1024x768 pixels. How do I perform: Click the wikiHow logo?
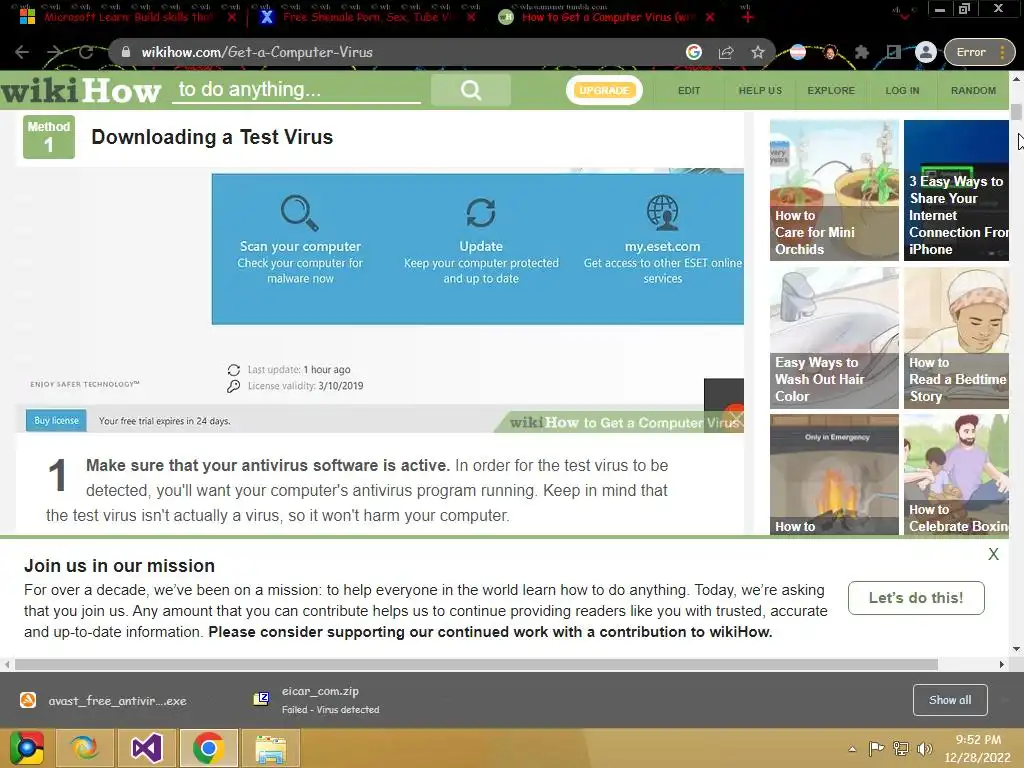(x=80, y=91)
